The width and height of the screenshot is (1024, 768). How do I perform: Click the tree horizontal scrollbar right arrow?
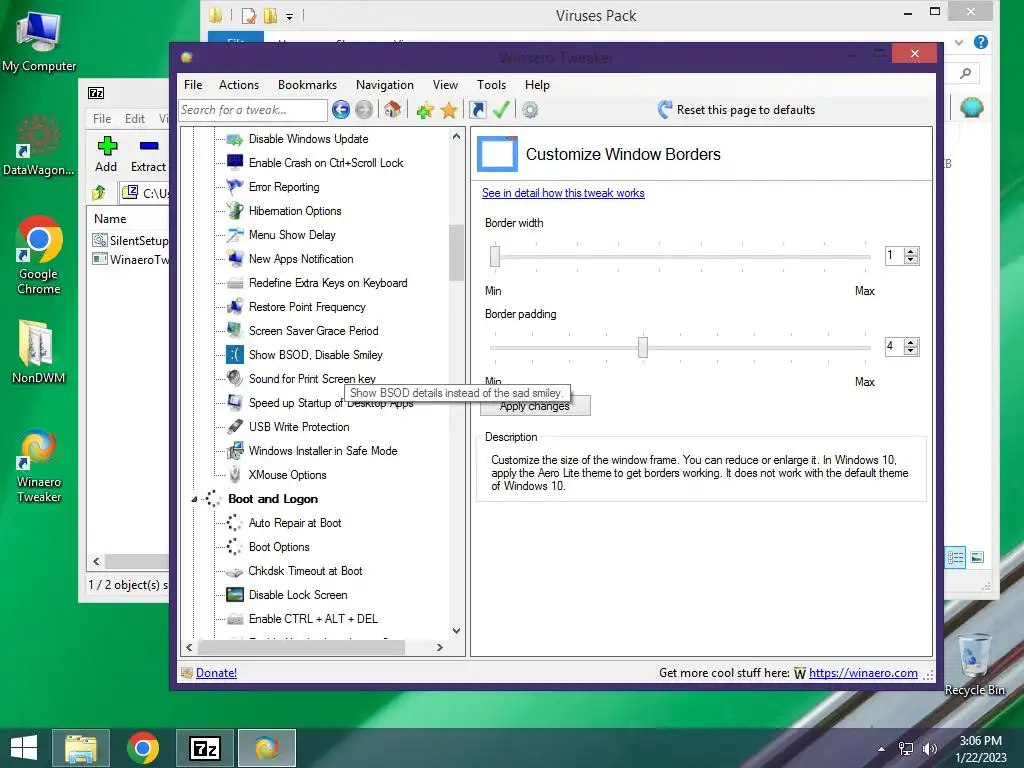[440, 647]
